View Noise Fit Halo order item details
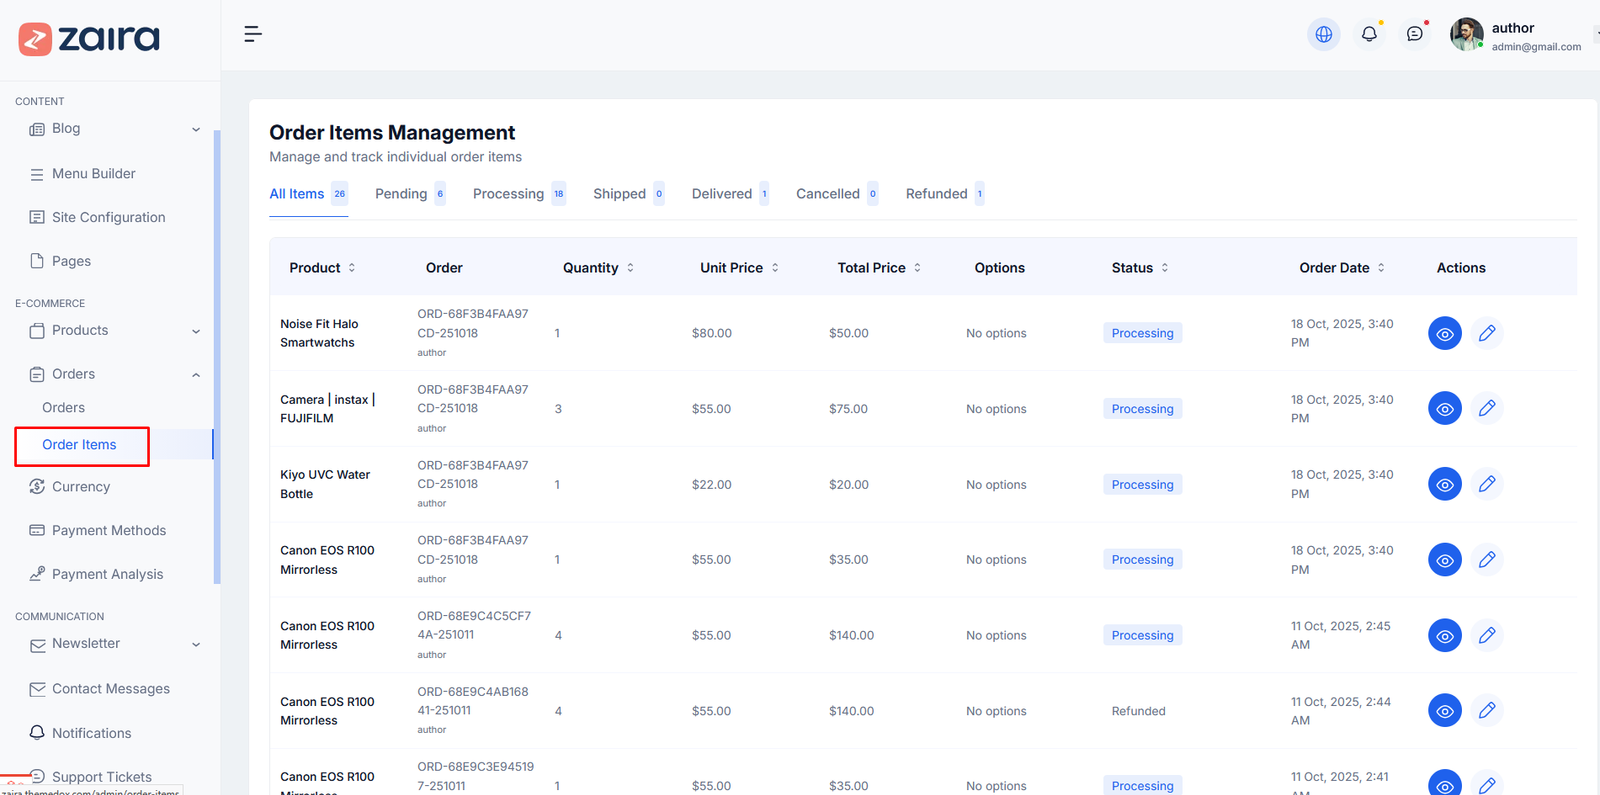This screenshot has height=795, width=1600. 1444,333
